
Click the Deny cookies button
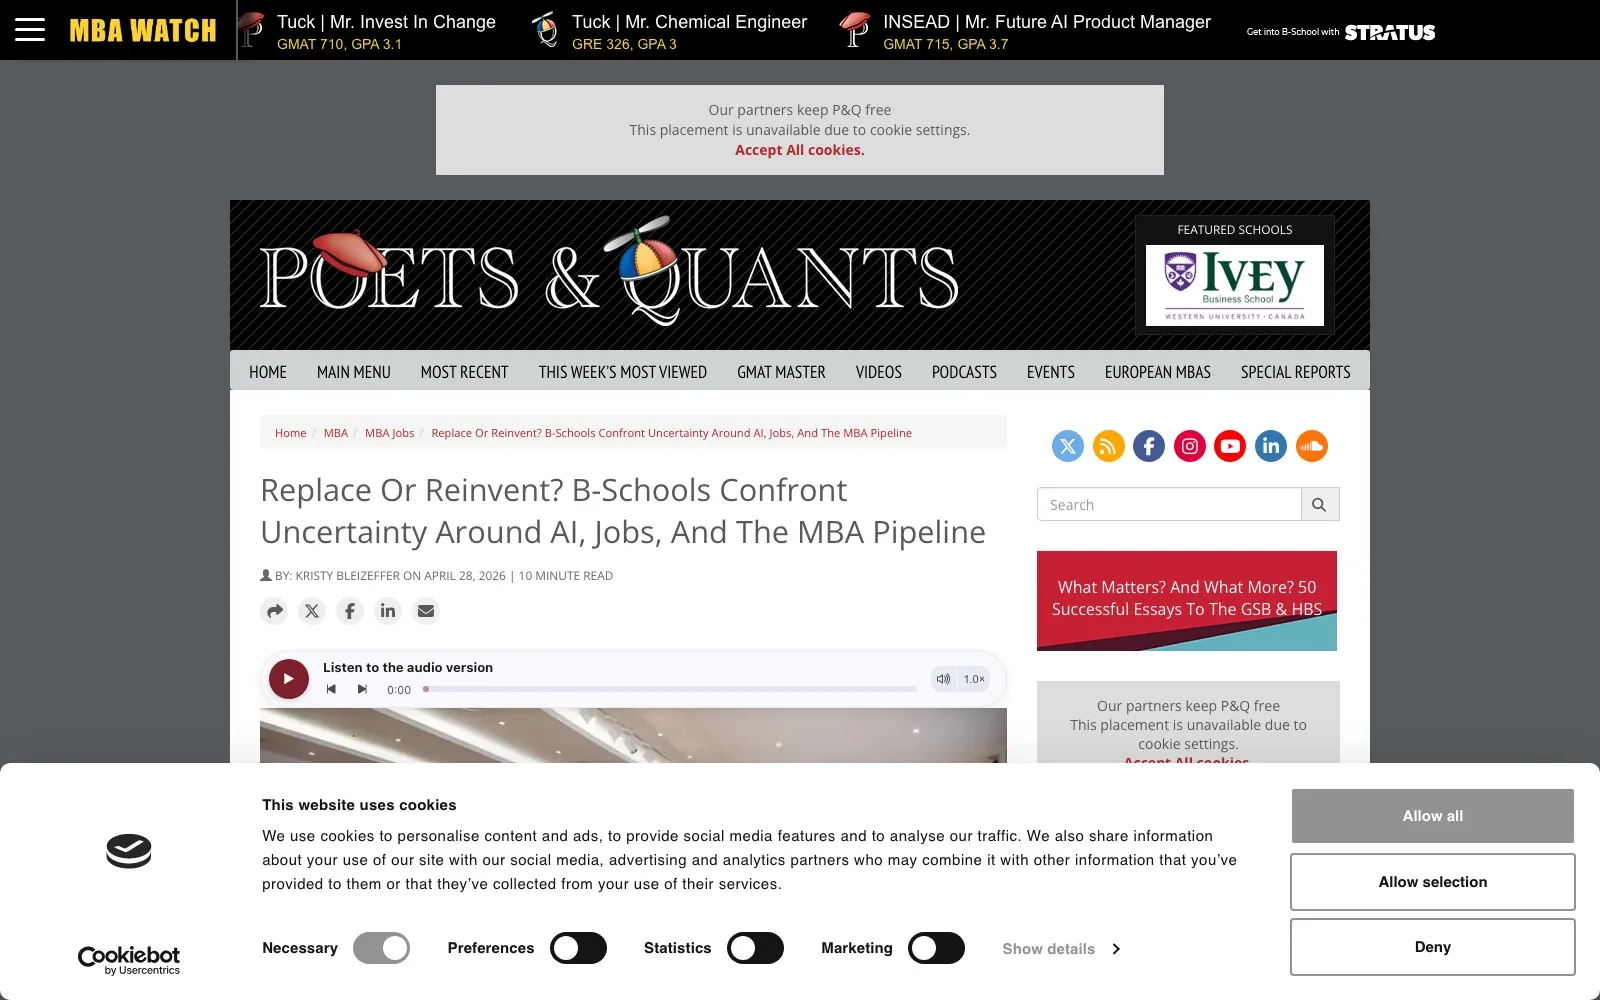(x=1432, y=947)
